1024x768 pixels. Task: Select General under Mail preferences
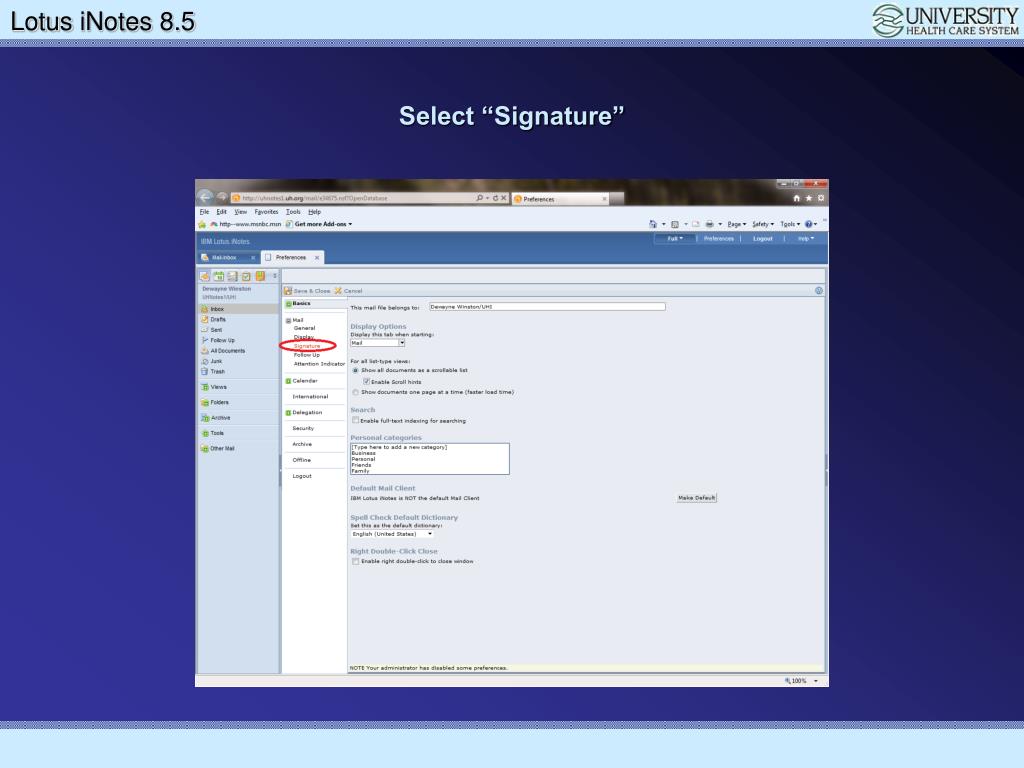coord(304,328)
